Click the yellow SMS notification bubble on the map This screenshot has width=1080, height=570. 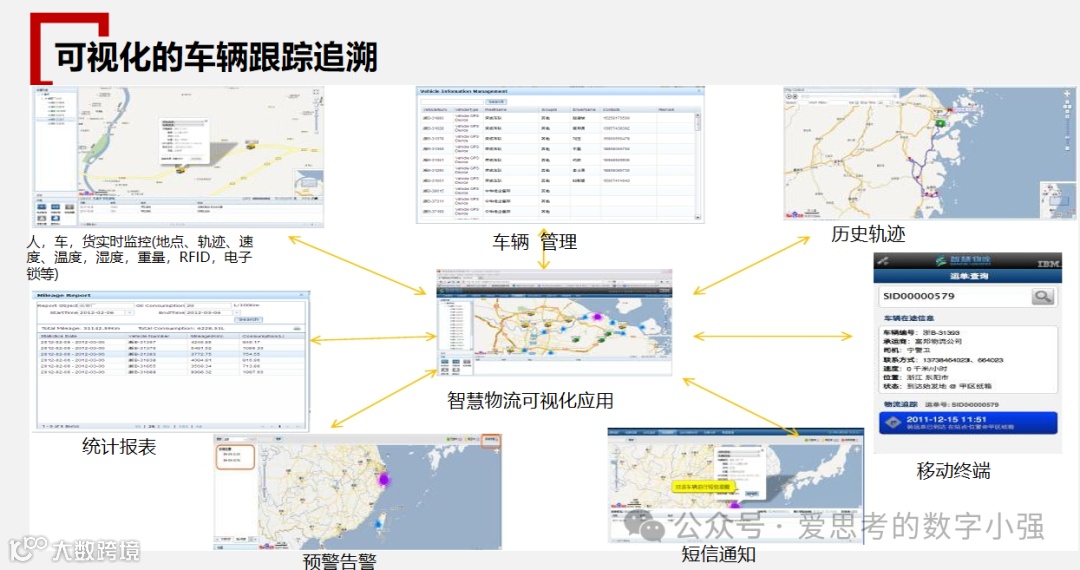coord(704,487)
